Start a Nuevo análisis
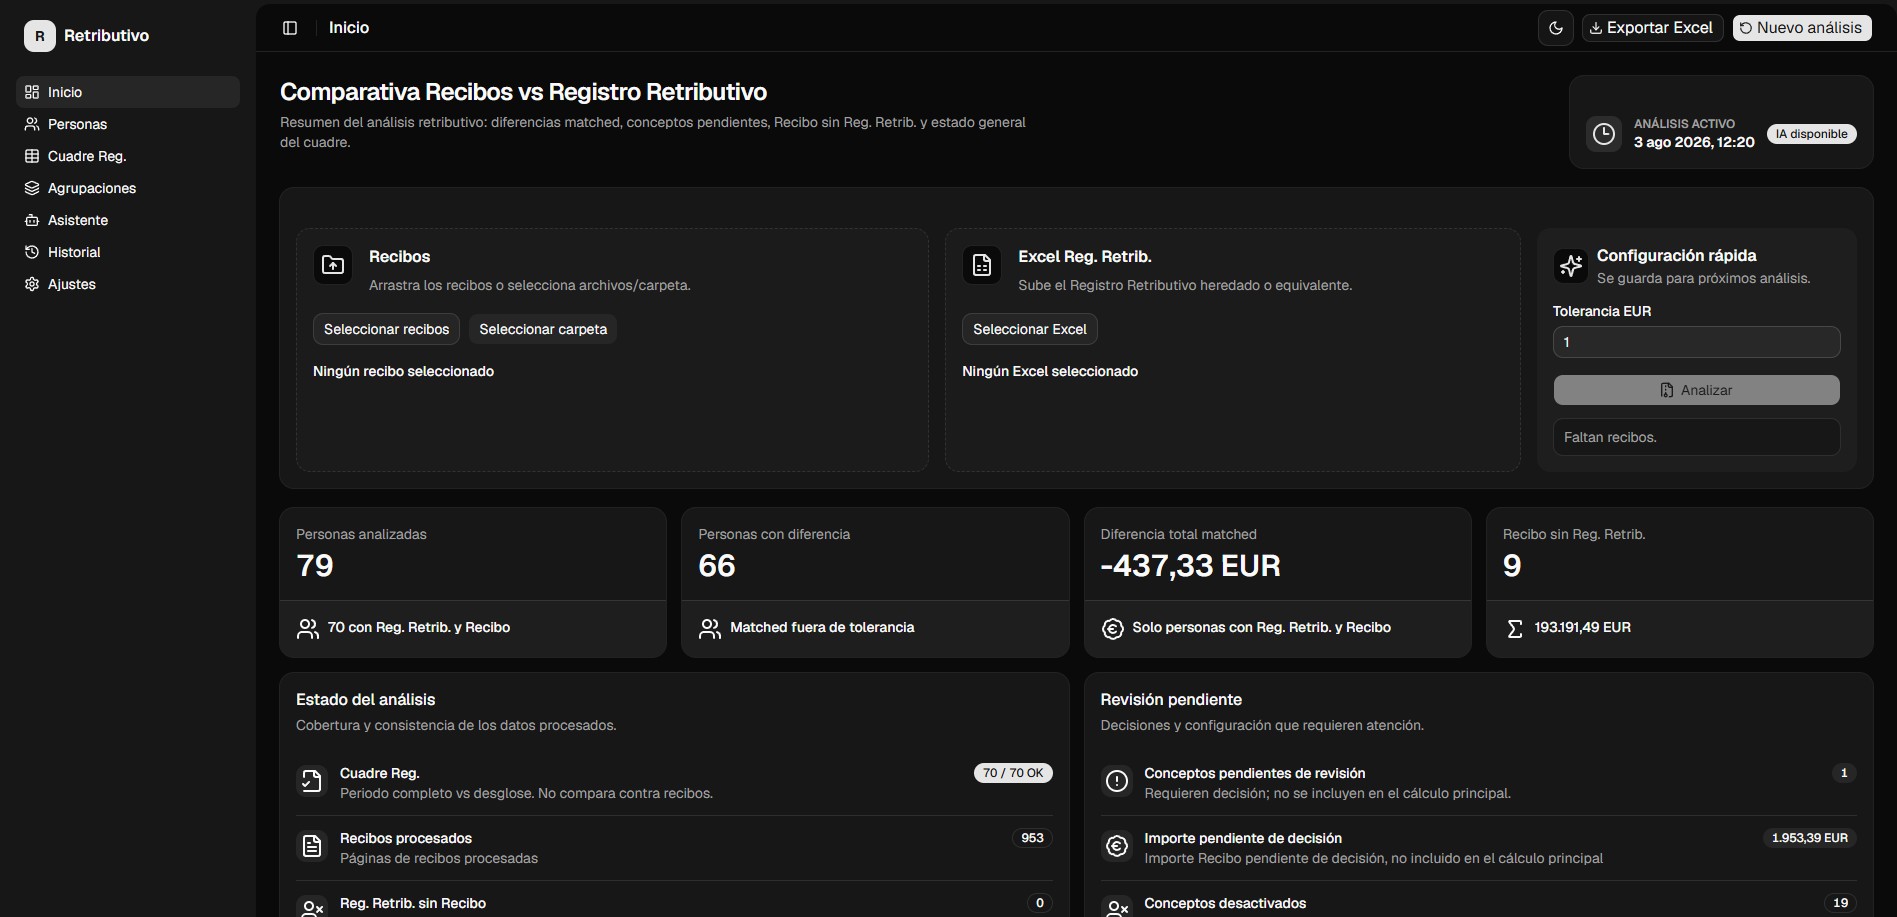This screenshot has height=917, width=1897. [x=1801, y=28]
